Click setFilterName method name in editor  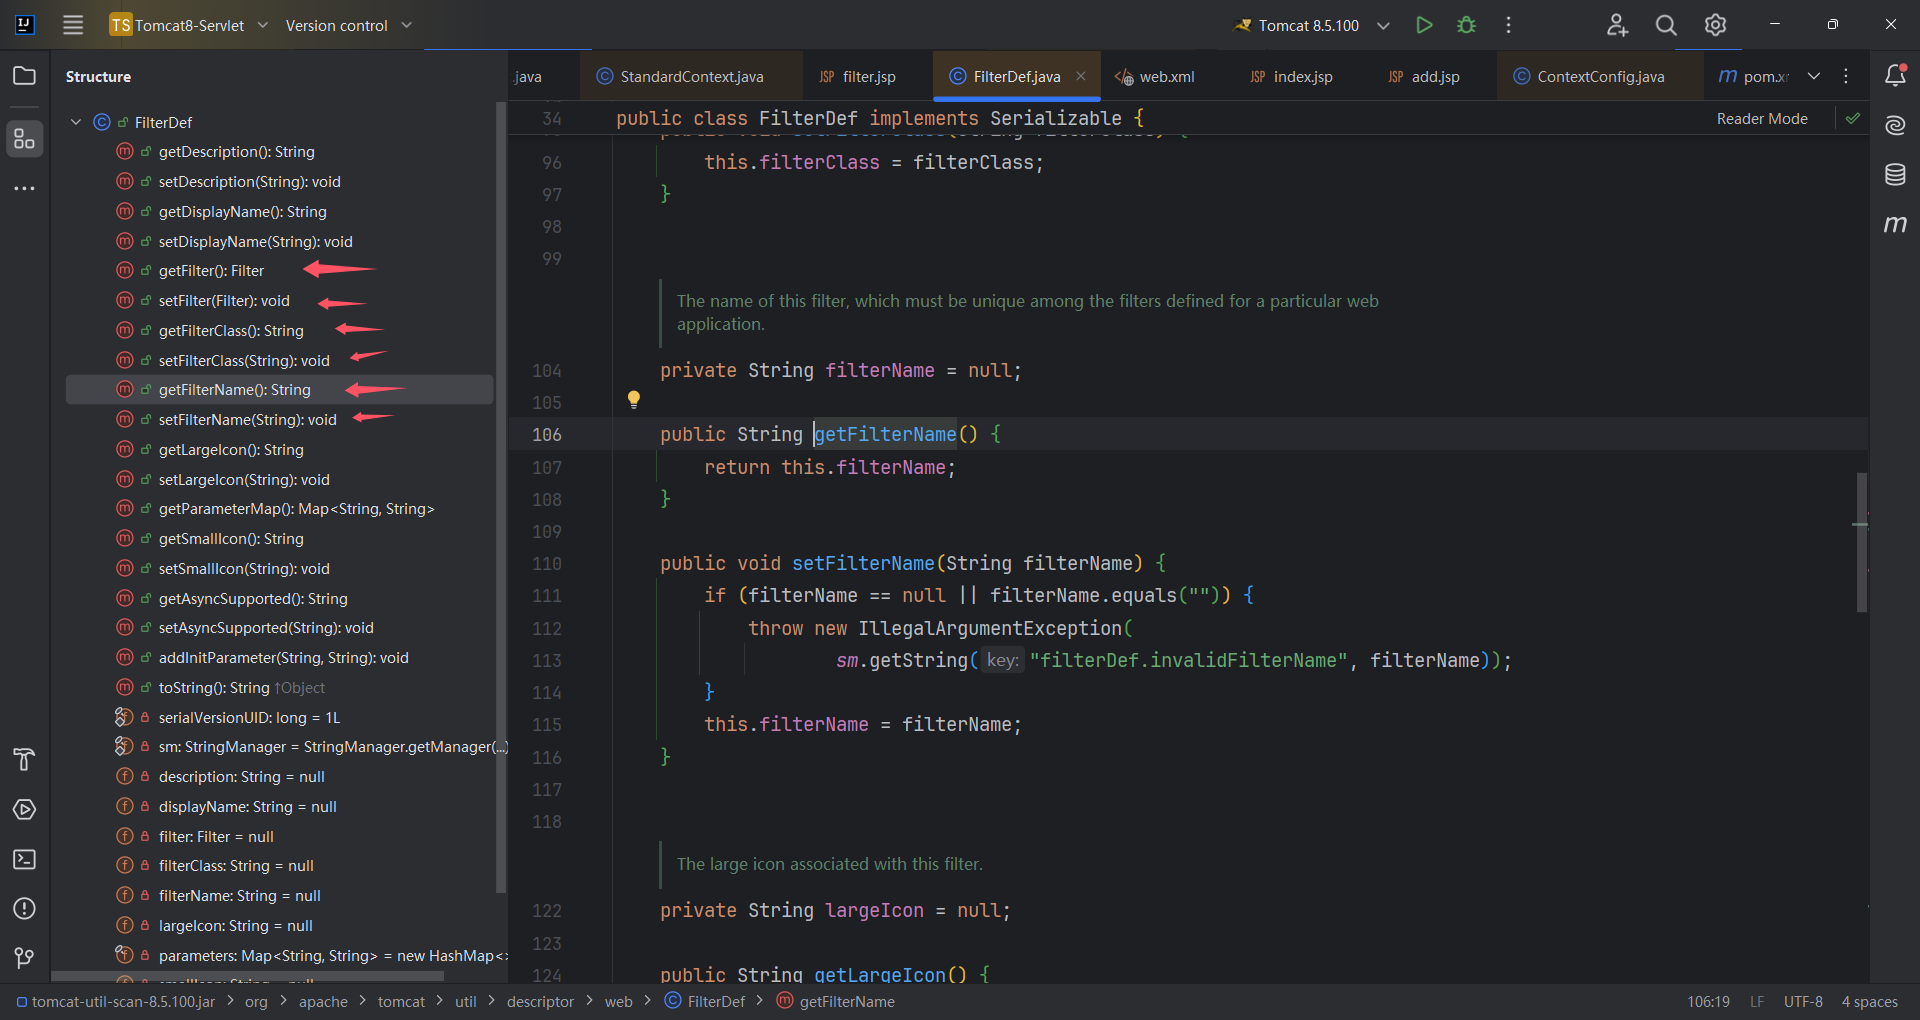pyautogui.click(x=863, y=564)
